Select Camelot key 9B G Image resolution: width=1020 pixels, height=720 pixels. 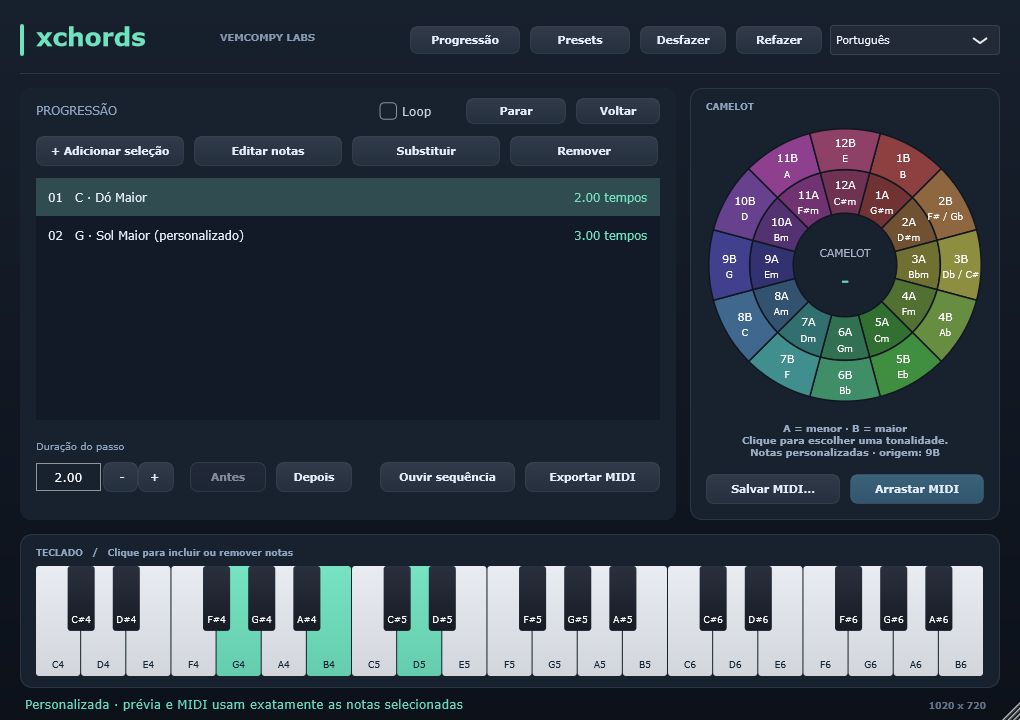point(729,265)
